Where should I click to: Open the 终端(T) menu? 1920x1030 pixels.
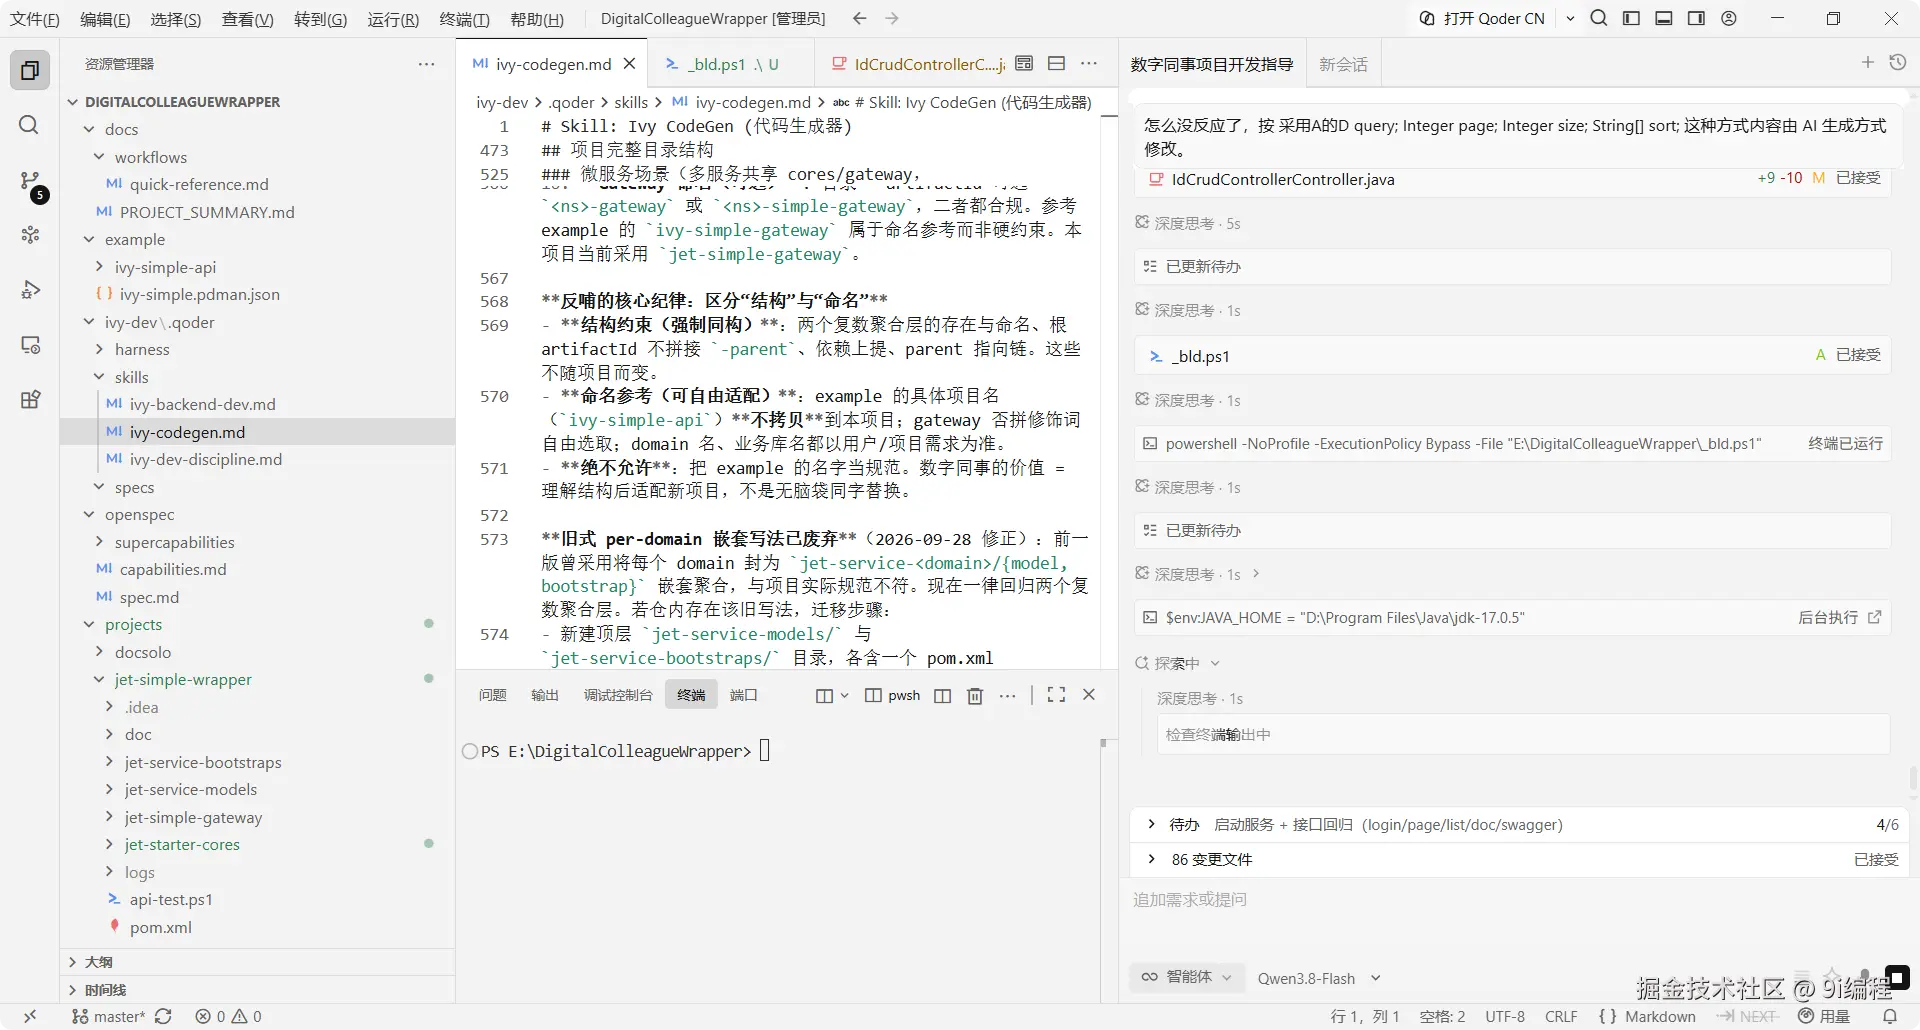pyautogui.click(x=464, y=19)
